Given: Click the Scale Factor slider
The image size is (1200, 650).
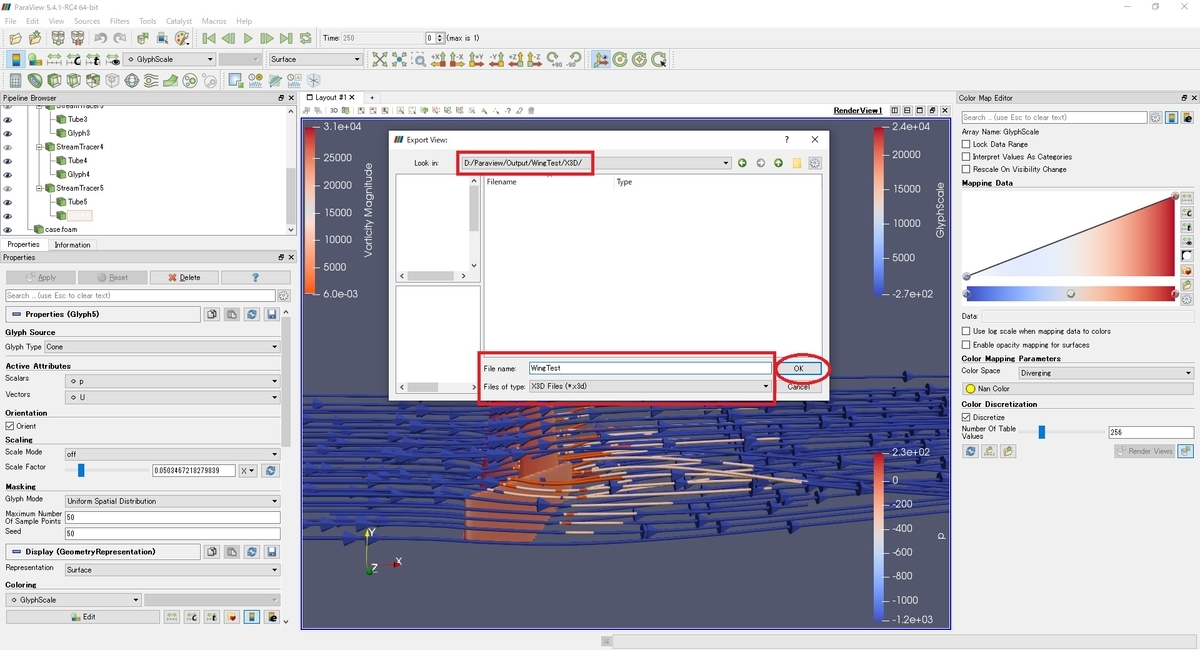Looking at the screenshot, I should (107, 470).
